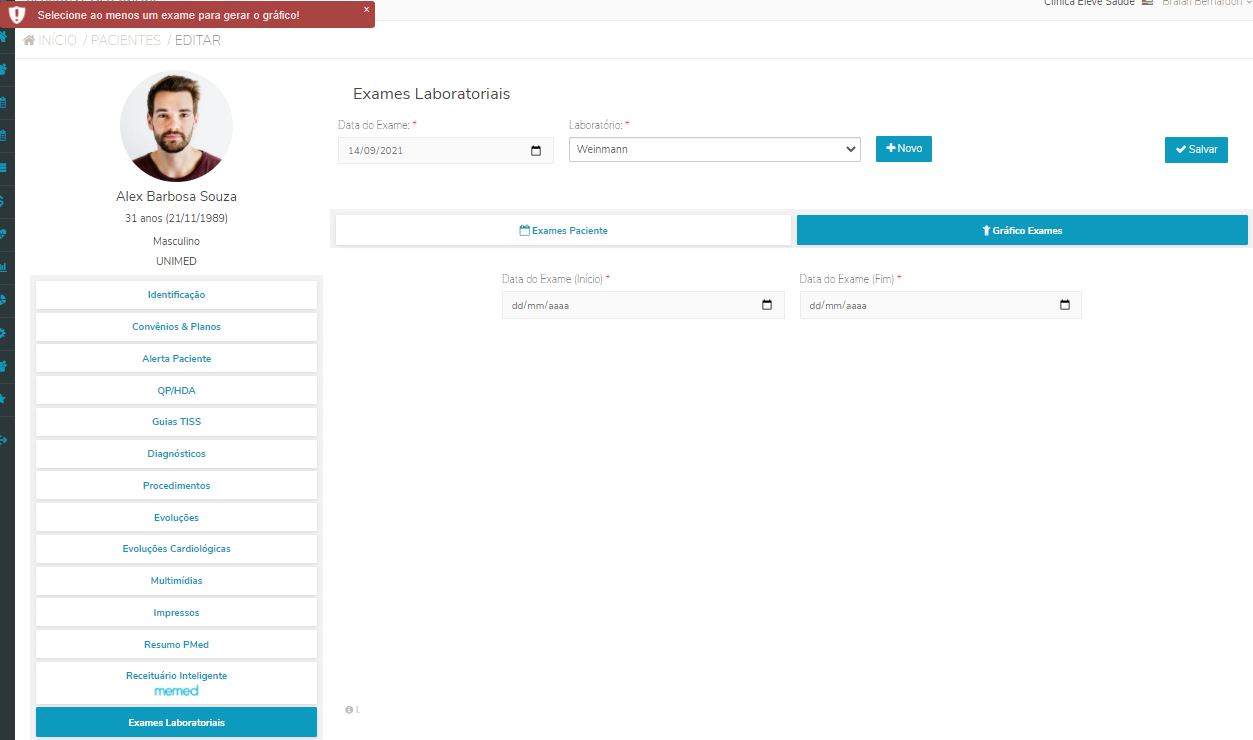The image size is (1253, 740).
Task: Open the Alerta Paciente section
Action: (x=176, y=358)
